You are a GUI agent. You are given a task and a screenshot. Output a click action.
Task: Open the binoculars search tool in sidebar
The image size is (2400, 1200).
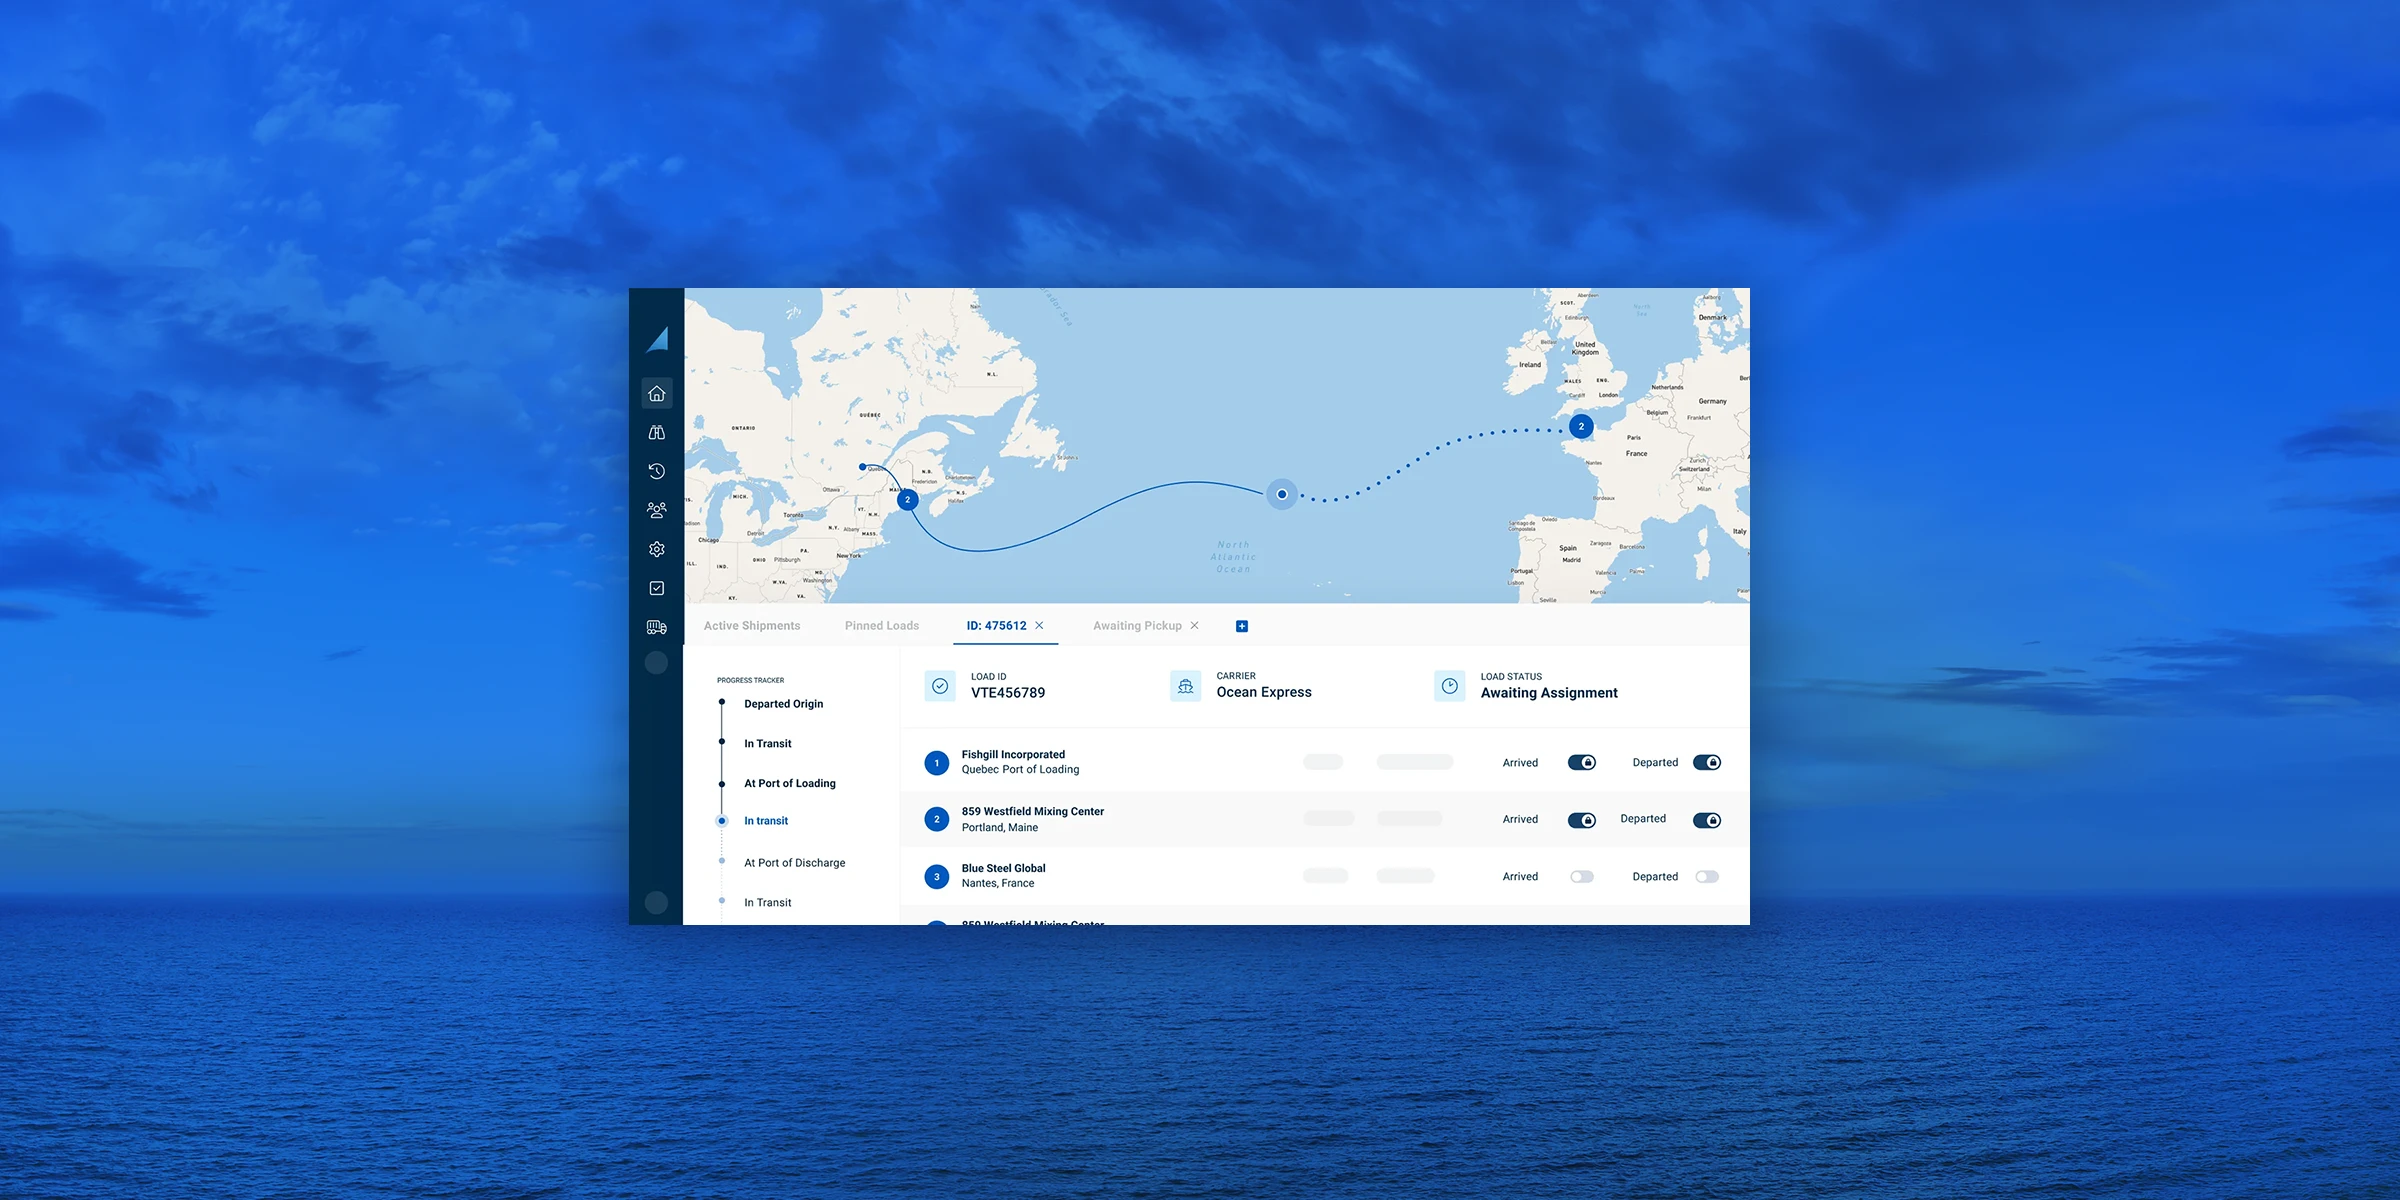click(656, 431)
